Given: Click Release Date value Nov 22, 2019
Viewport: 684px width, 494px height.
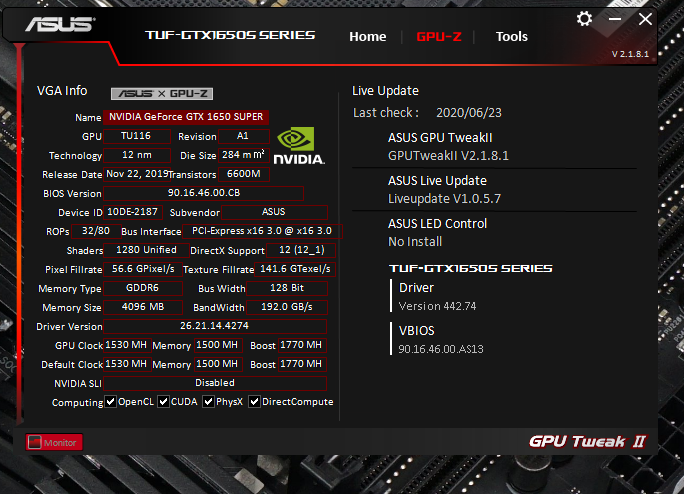Looking at the screenshot, I should pyautogui.click(x=137, y=174).
